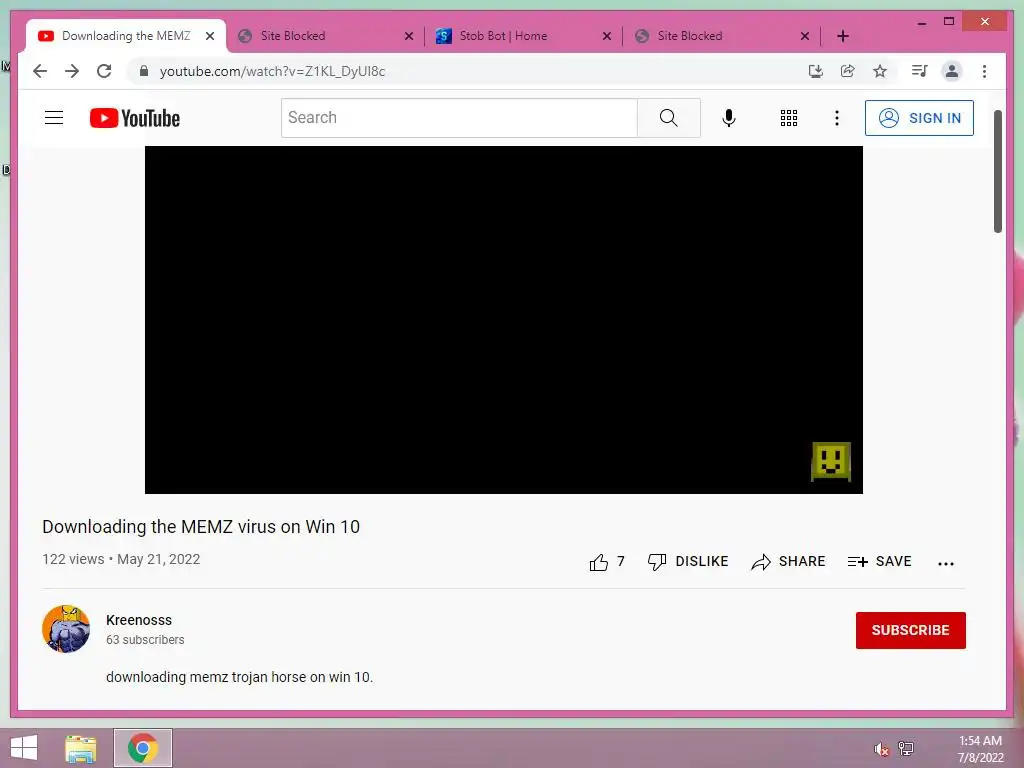
Task: Click the search magnifier button
Action: tap(669, 118)
